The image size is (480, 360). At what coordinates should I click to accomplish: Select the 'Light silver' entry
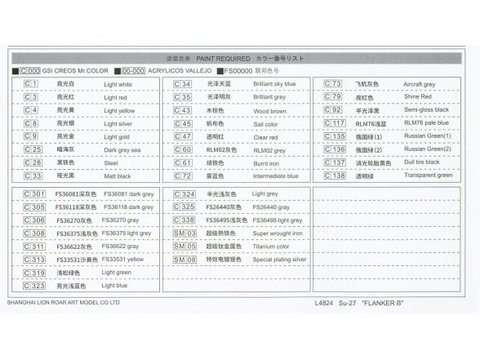click(x=118, y=124)
